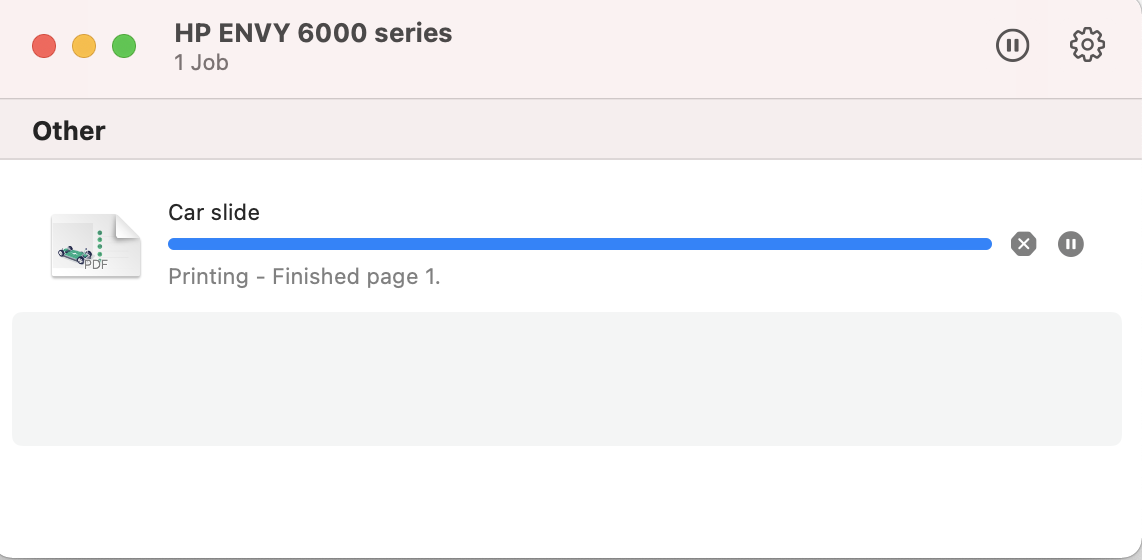The height and width of the screenshot is (560, 1142).
Task: Click the Car slide job name
Action: point(213,213)
